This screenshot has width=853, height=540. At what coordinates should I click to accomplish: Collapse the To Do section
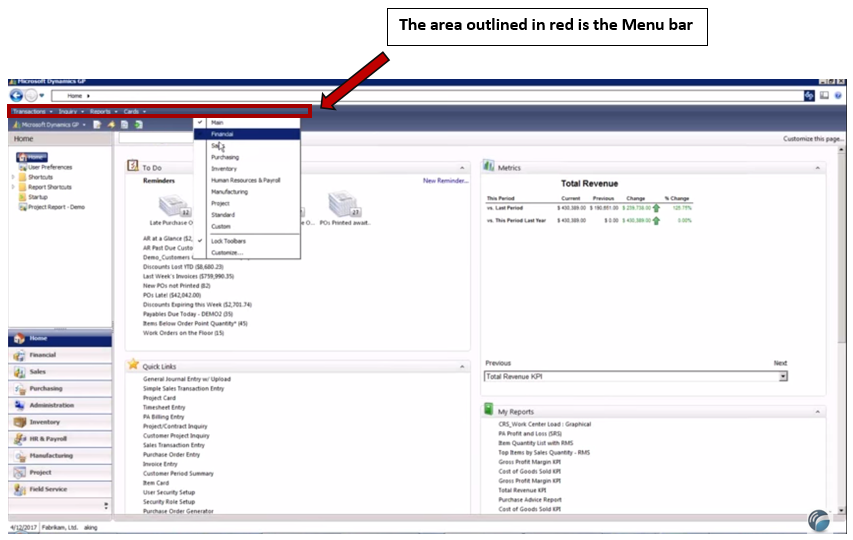pos(462,168)
